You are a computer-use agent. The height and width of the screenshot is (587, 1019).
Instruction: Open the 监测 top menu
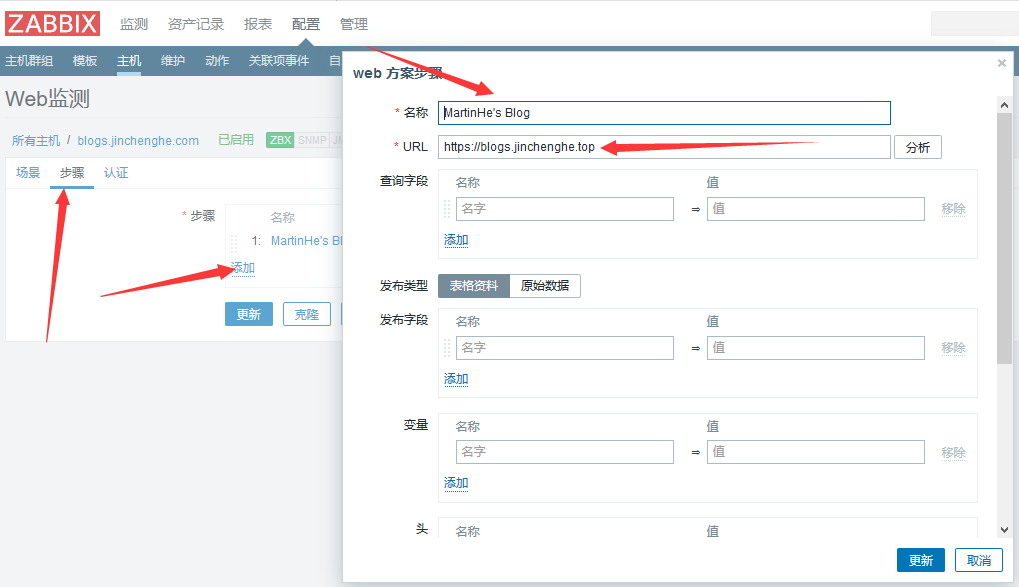click(134, 24)
